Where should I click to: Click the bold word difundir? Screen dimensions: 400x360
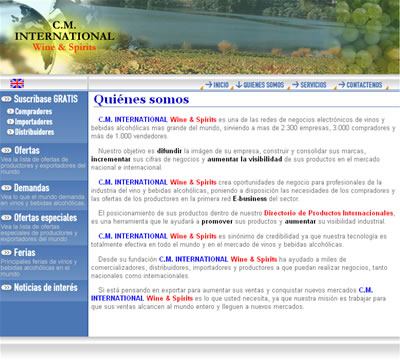(169, 151)
